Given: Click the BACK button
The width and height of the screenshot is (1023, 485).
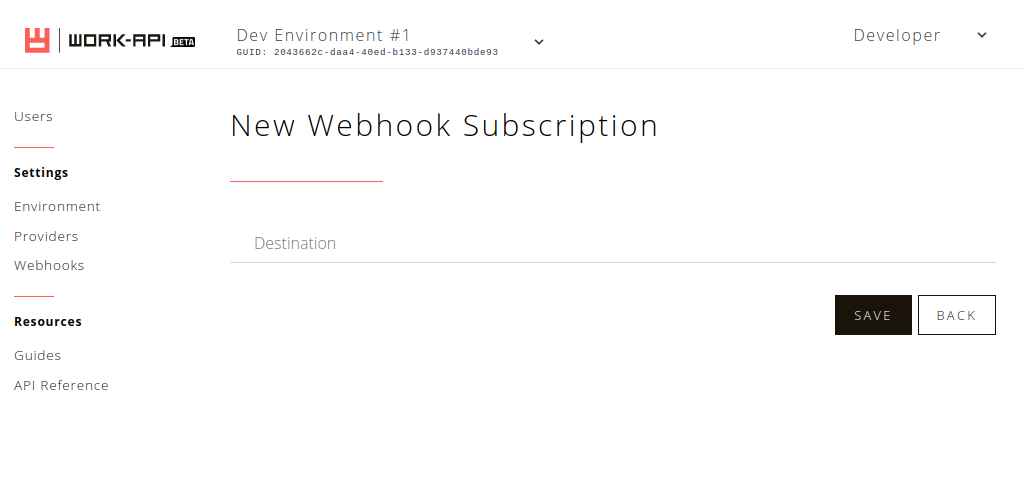Looking at the screenshot, I should tap(956, 315).
